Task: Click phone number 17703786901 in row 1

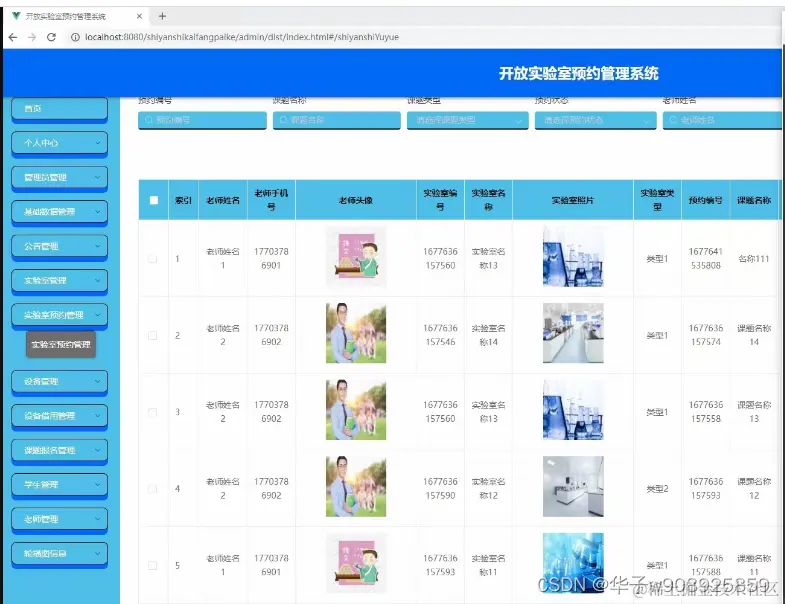Action: (x=271, y=258)
